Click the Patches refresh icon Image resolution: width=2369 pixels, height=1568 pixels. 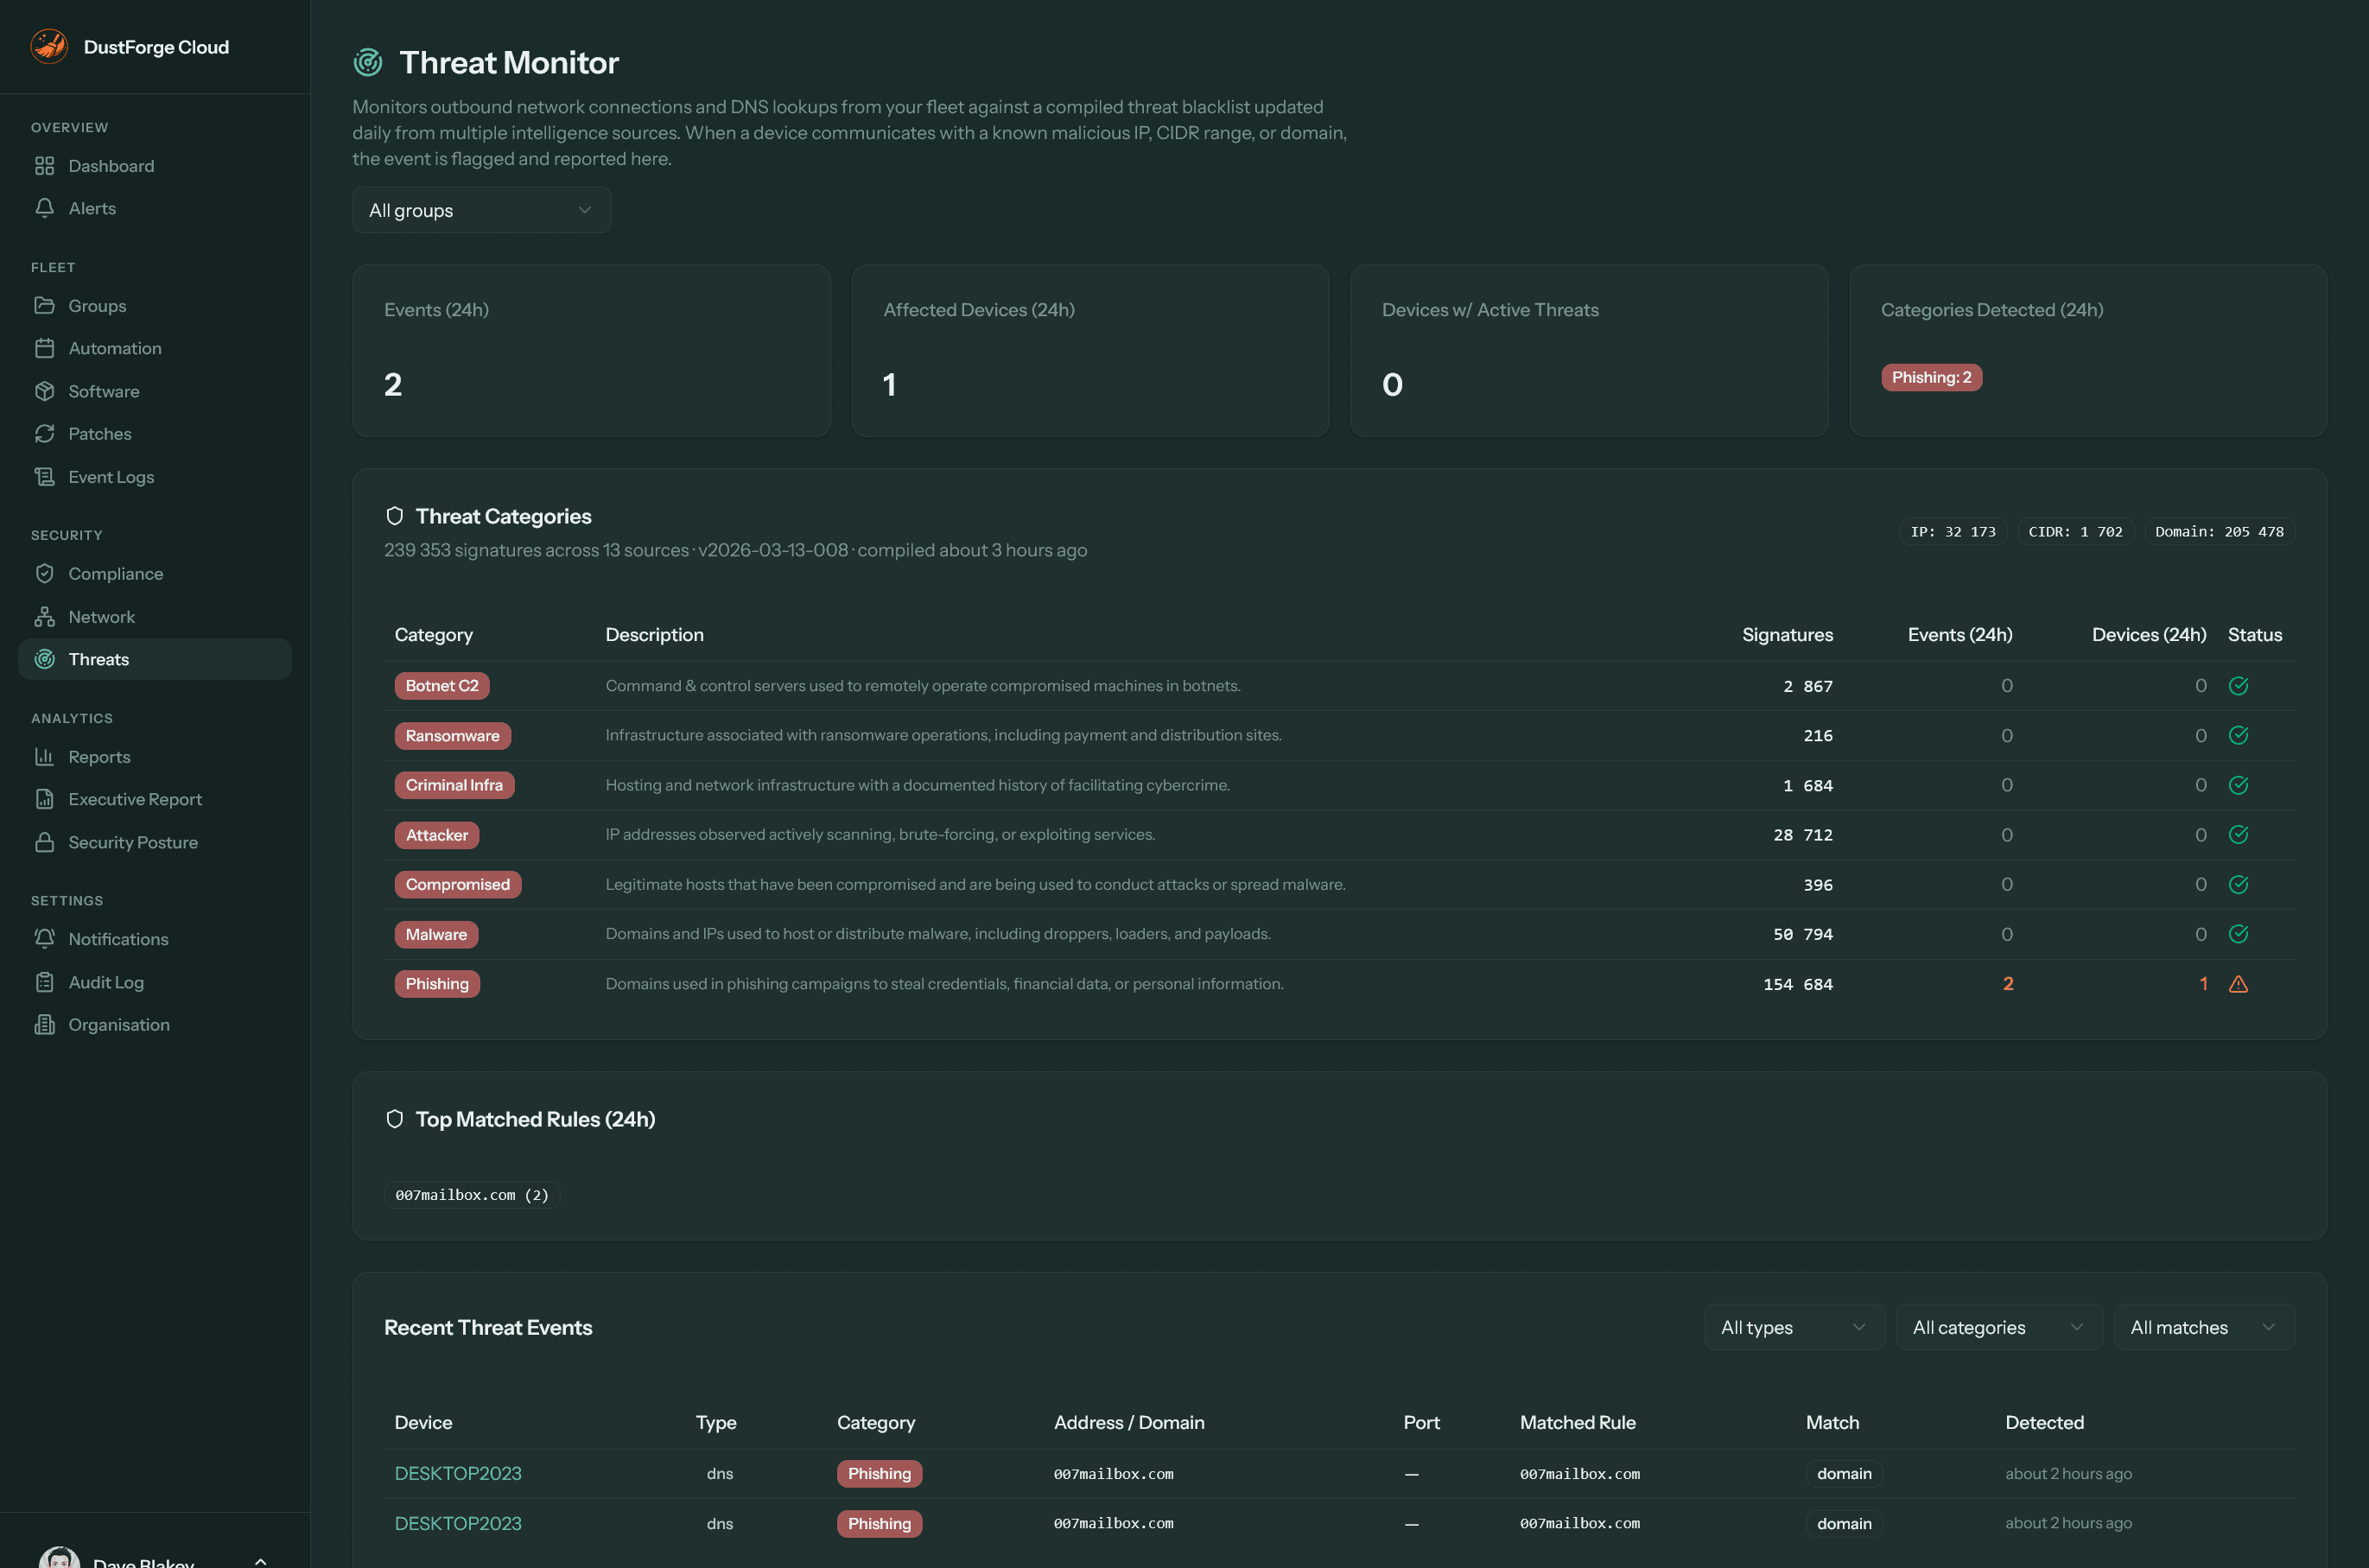[x=45, y=433]
